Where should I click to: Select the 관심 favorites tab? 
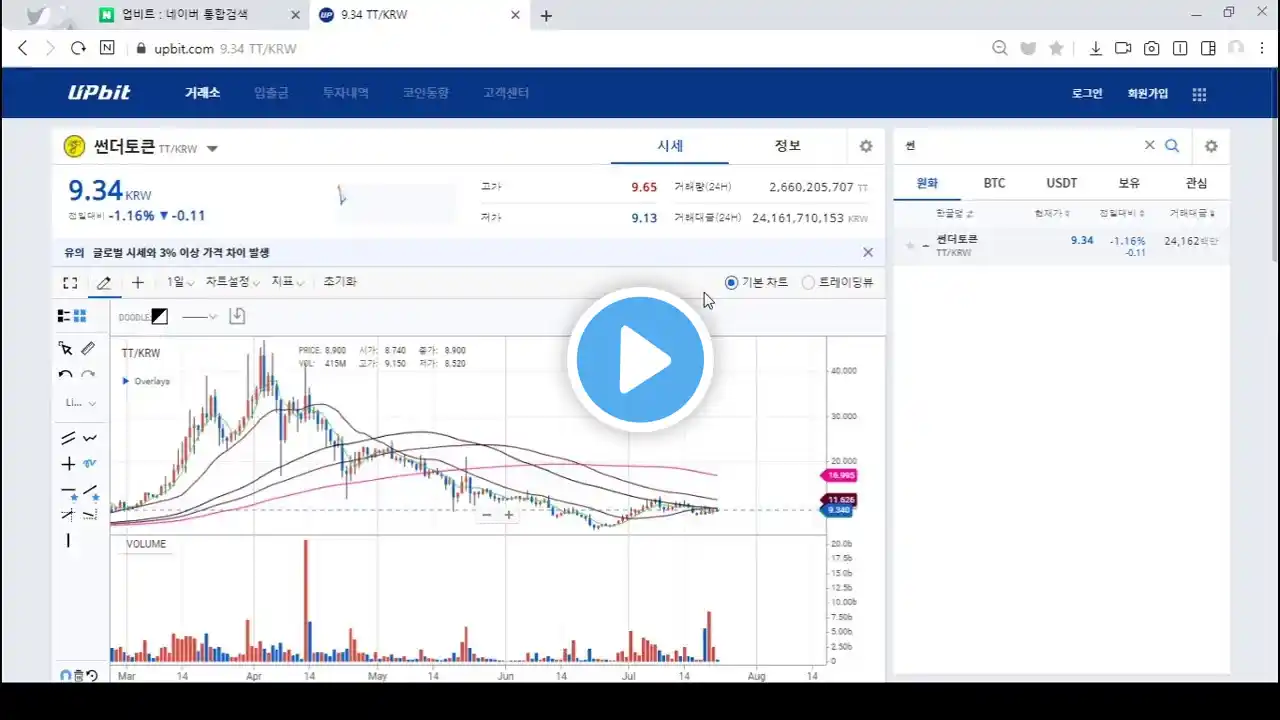pos(1196,183)
